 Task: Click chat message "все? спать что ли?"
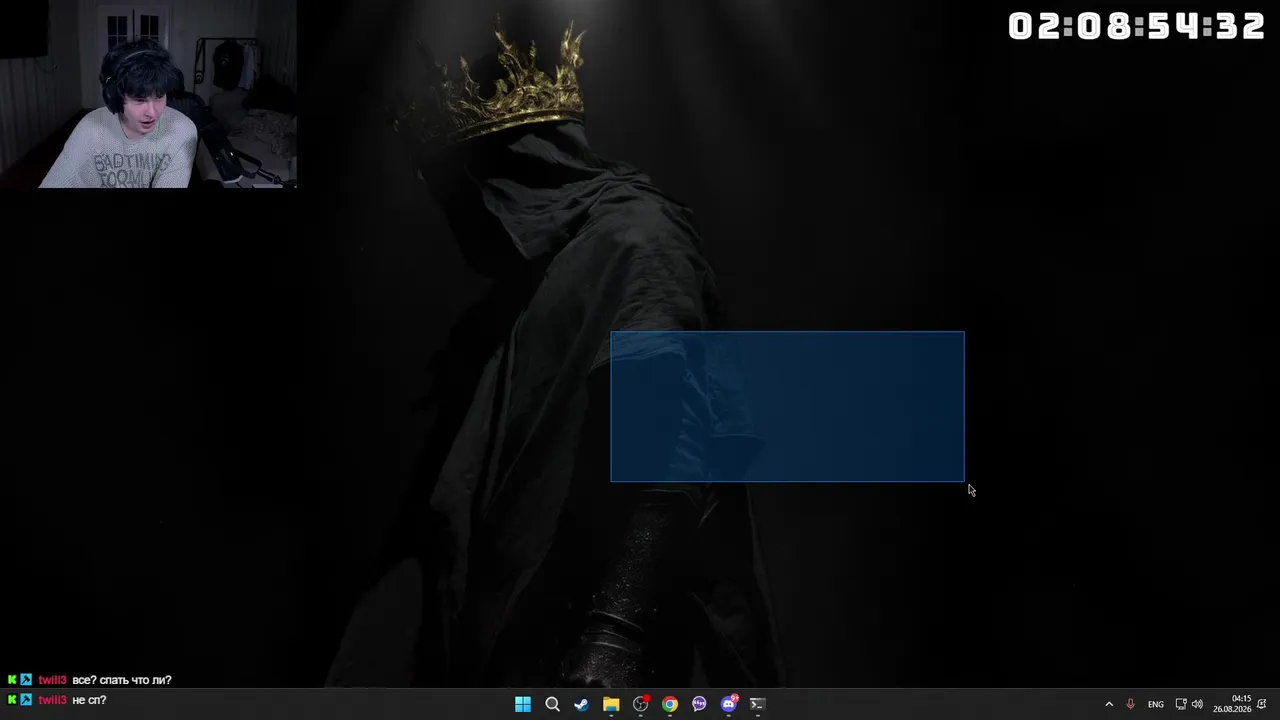[x=122, y=680]
